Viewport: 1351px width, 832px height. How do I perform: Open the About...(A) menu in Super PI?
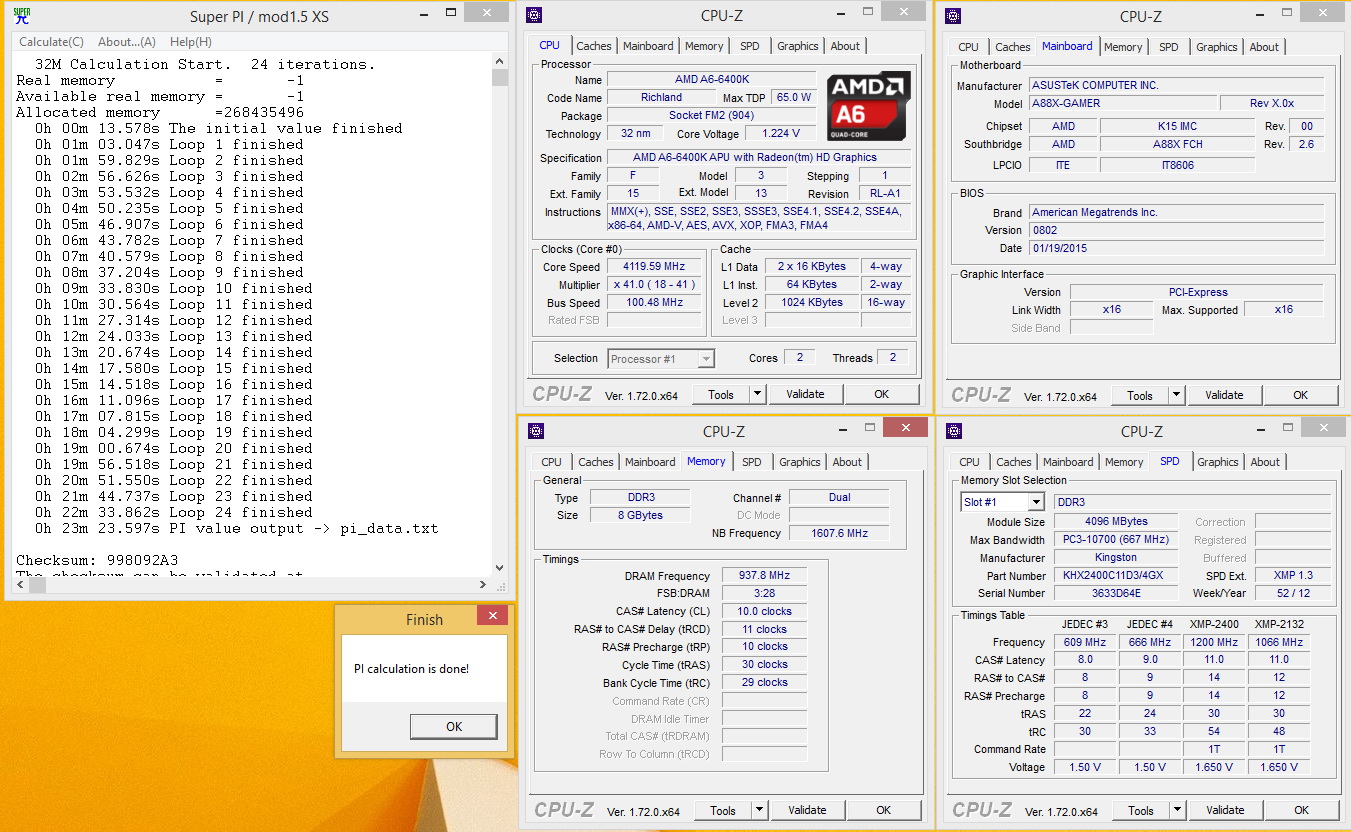127,42
